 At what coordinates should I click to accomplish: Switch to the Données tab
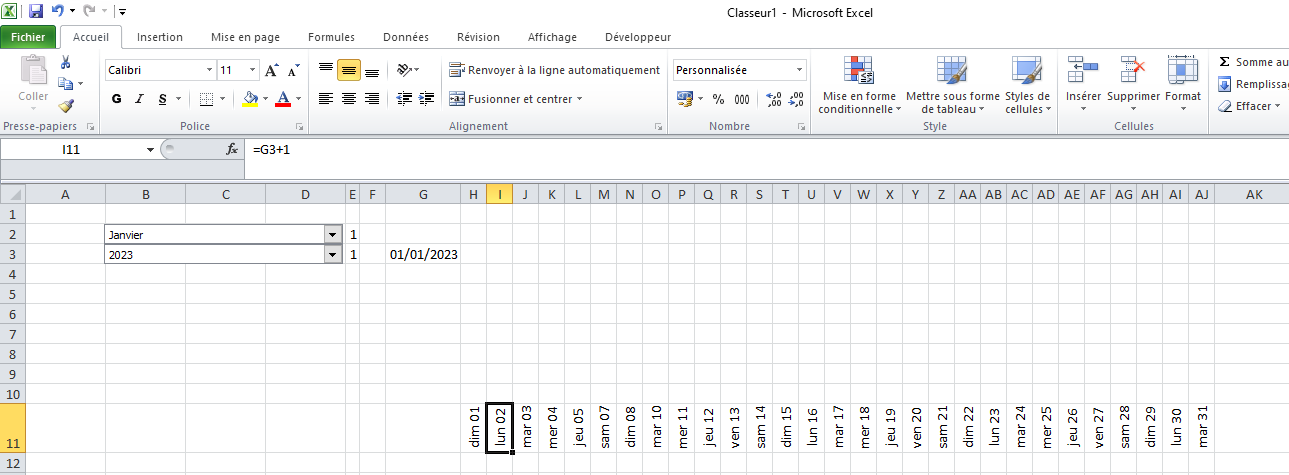(x=406, y=37)
